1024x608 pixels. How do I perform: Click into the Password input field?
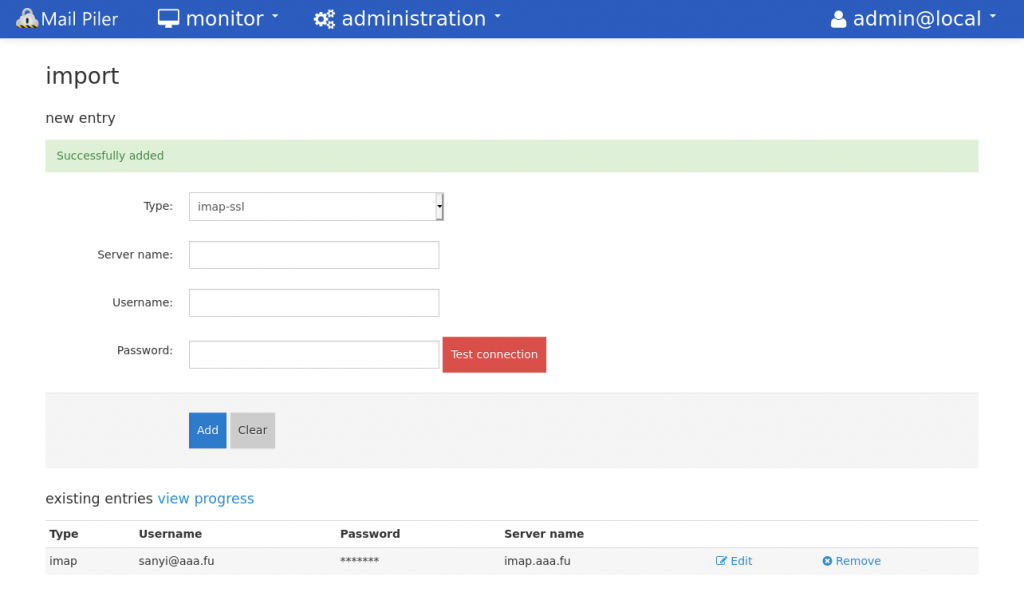click(314, 355)
